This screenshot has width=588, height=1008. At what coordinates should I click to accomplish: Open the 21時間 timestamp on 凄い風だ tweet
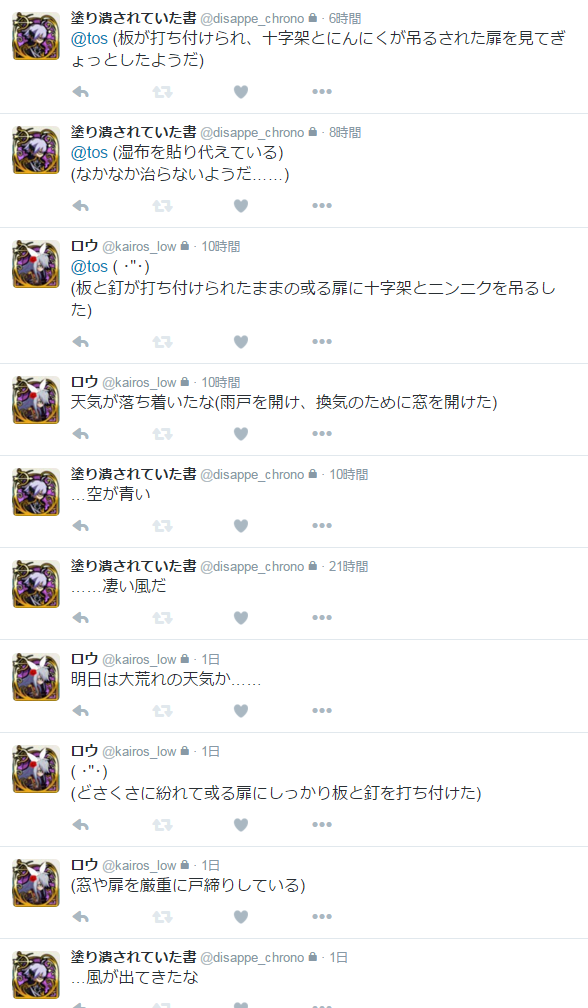click(348, 566)
